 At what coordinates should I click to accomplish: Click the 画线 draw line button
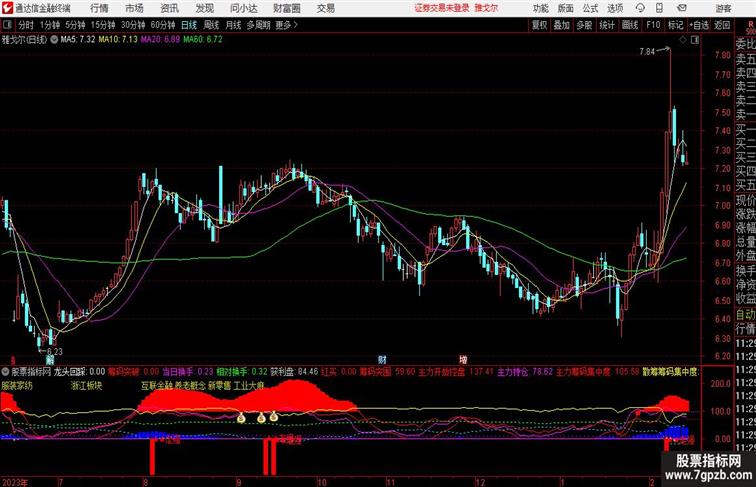tap(630, 25)
